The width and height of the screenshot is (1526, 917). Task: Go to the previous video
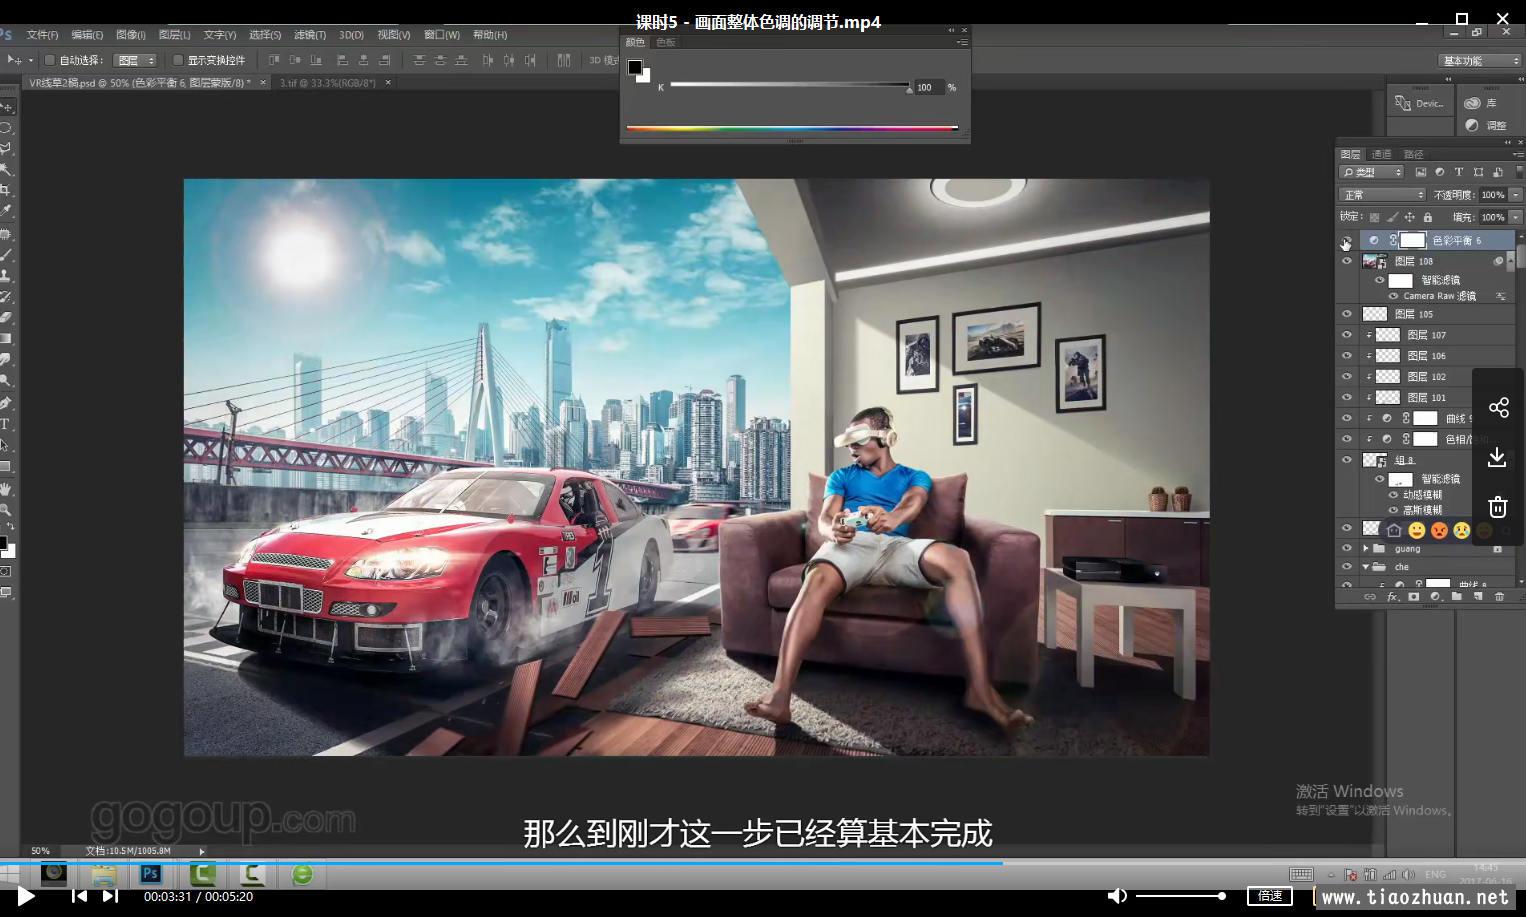click(79, 896)
